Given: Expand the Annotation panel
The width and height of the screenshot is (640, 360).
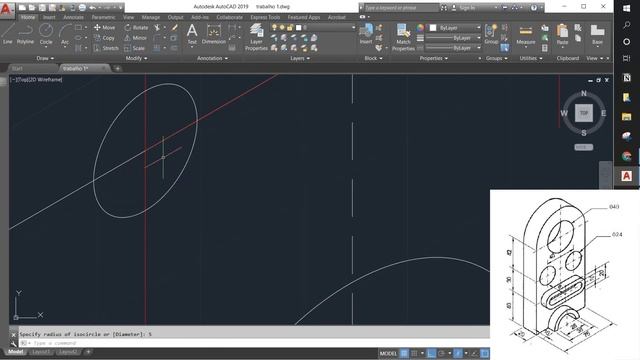Looking at the screenshot, I should point(212,58).
